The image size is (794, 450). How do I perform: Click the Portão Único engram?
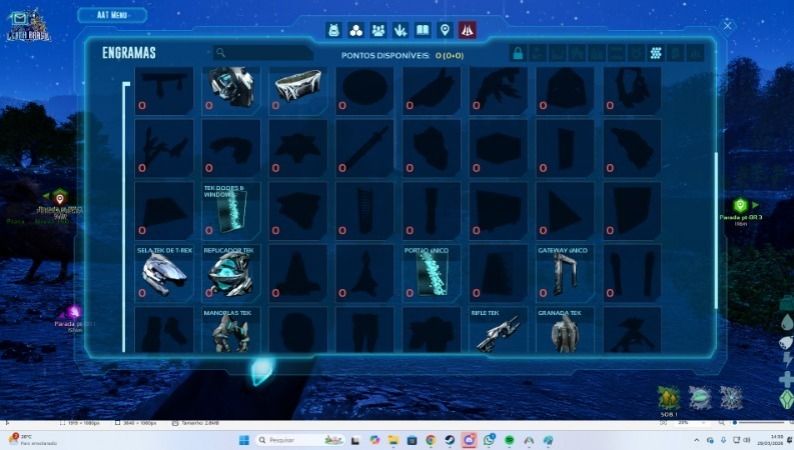(431, 272)
